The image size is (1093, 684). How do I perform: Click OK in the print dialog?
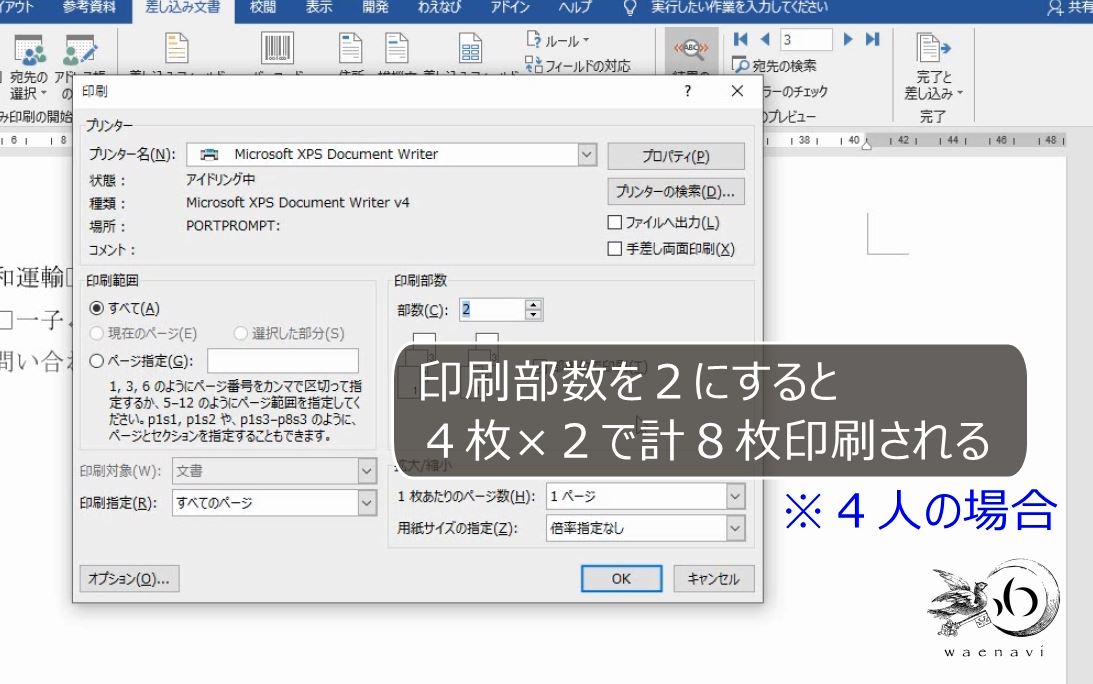click(x=621, y=579)
